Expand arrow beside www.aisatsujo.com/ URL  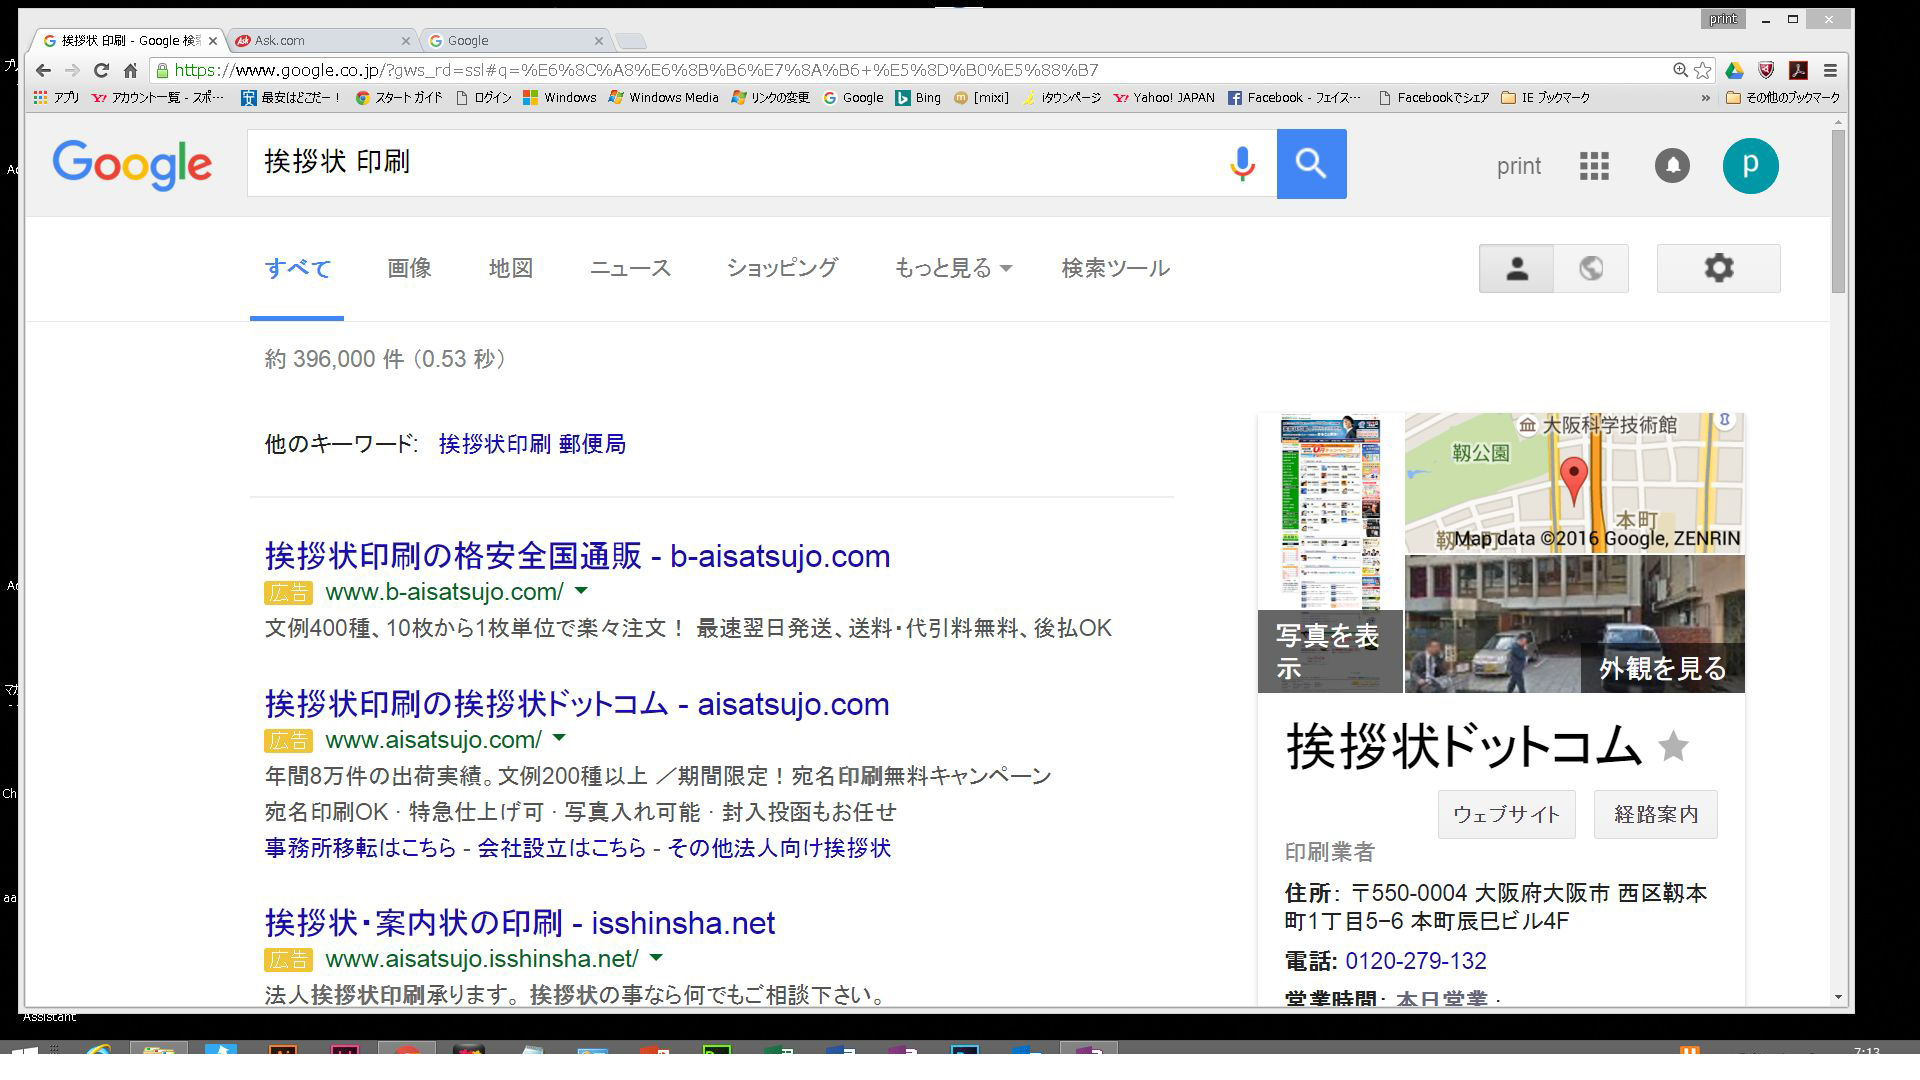(559, 739)
